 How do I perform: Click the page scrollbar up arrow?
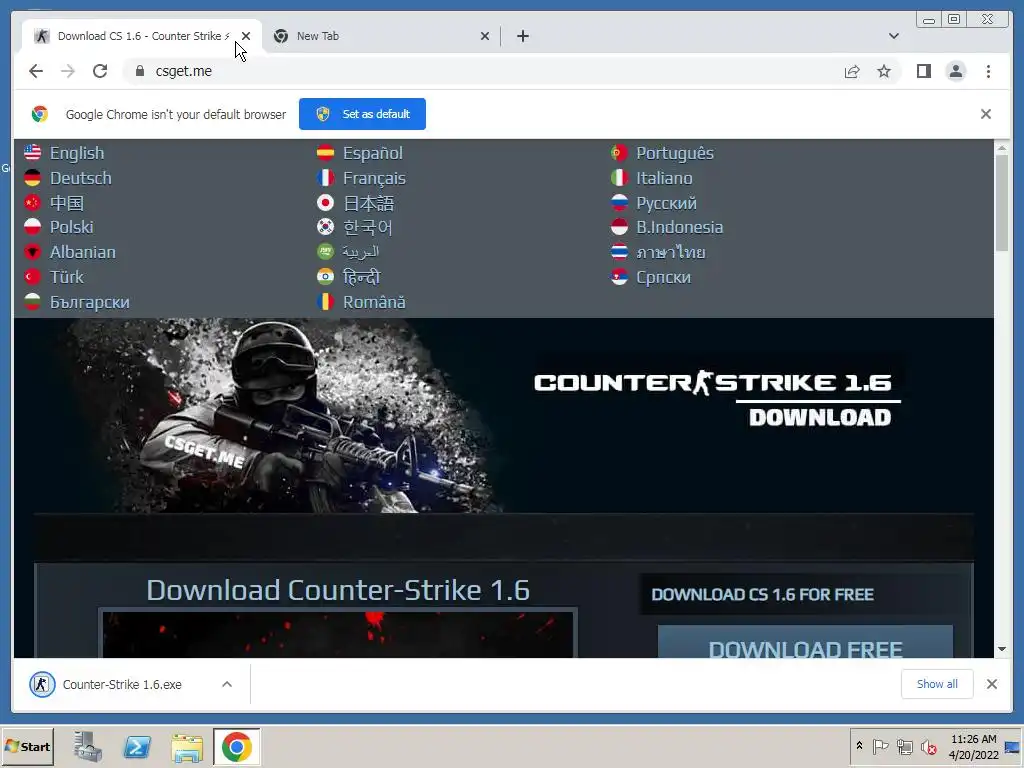(x=1002, y=148)
